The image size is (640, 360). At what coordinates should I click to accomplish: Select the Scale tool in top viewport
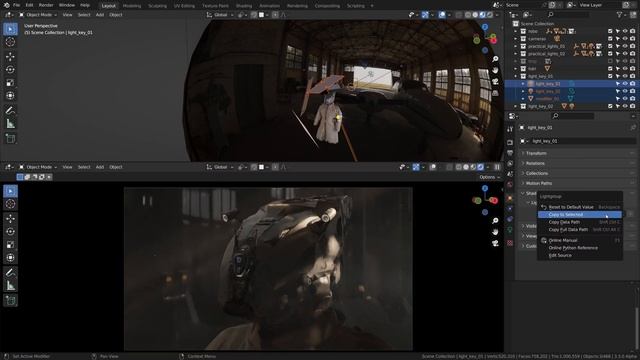pos(10,82)
